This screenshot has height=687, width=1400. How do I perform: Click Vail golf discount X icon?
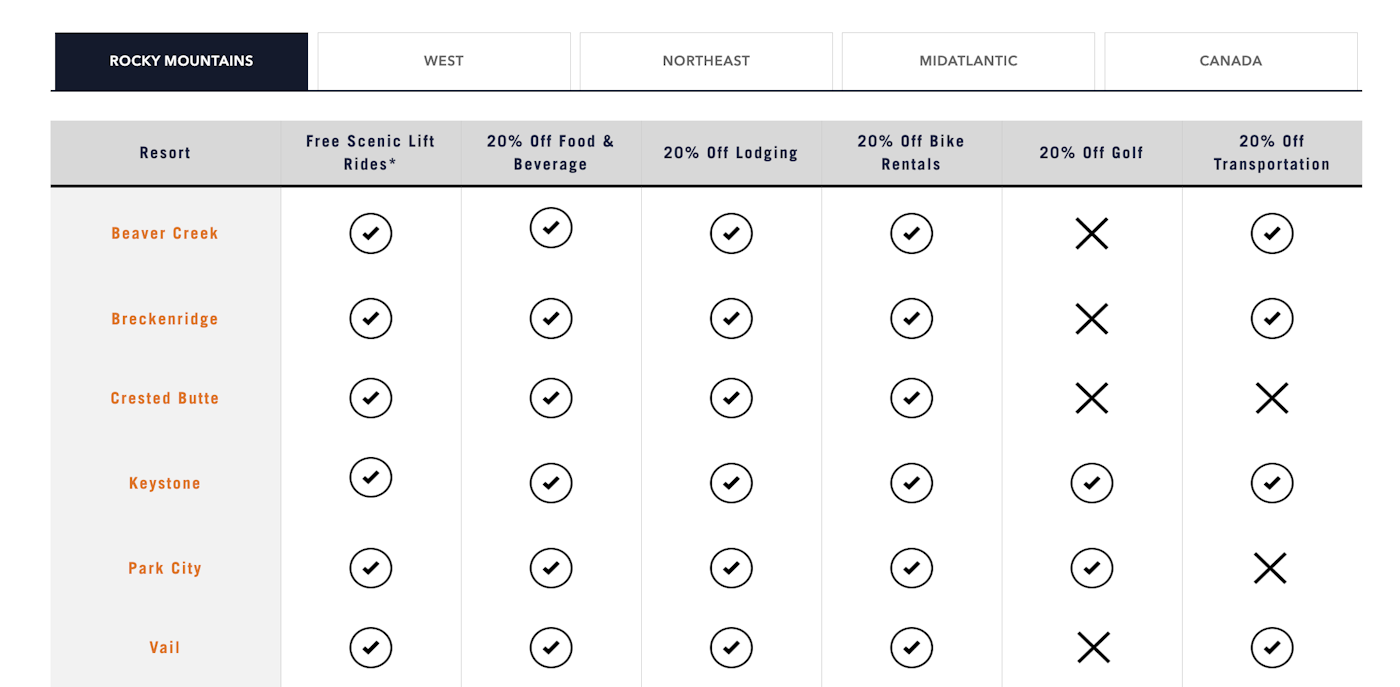click(1093, 648)
